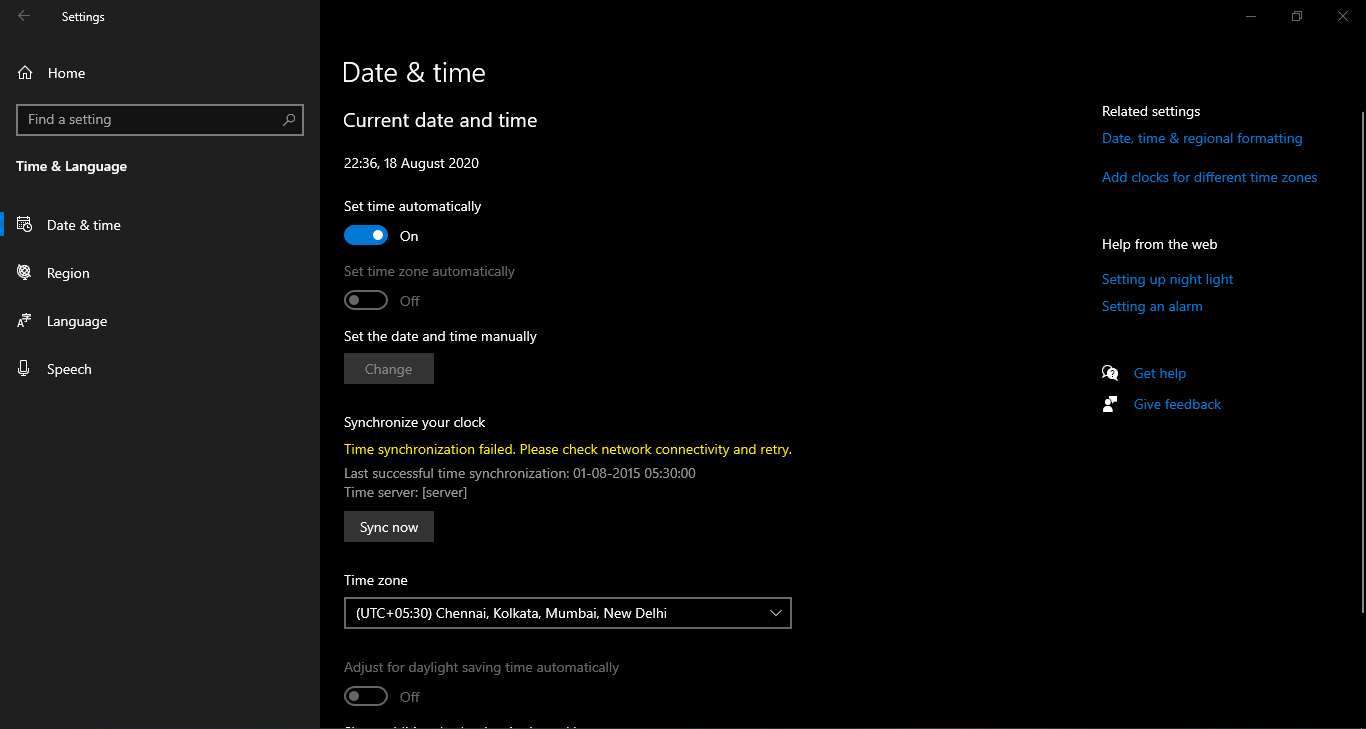The image size is (1366, 729).
Task: Click the Last successful time synchronization line
Action: click(520, 473)
